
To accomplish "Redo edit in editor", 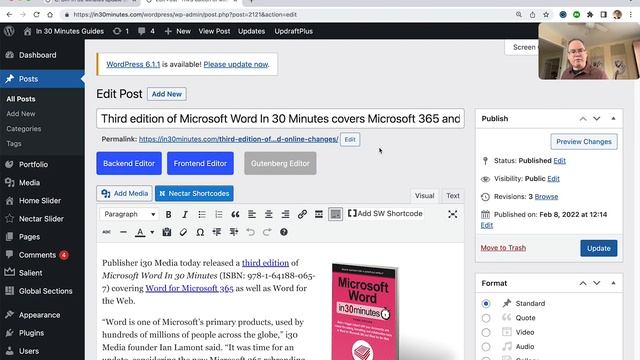I will click(x=267, y=232).
